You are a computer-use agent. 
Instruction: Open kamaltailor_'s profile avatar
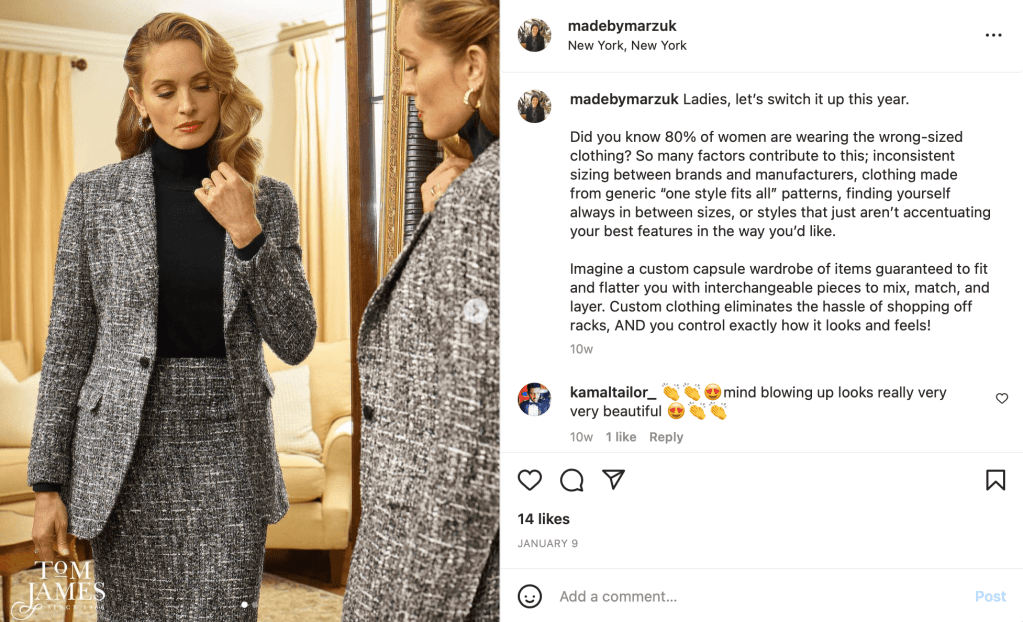(x=534, y=399)
